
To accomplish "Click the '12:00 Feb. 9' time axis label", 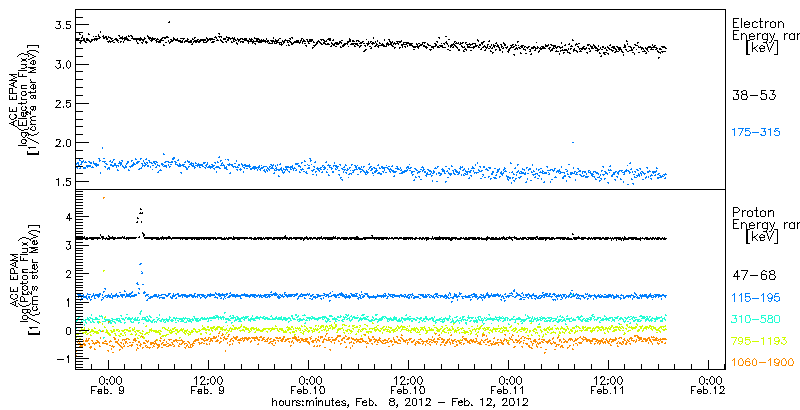I will (x=209, y=386).
